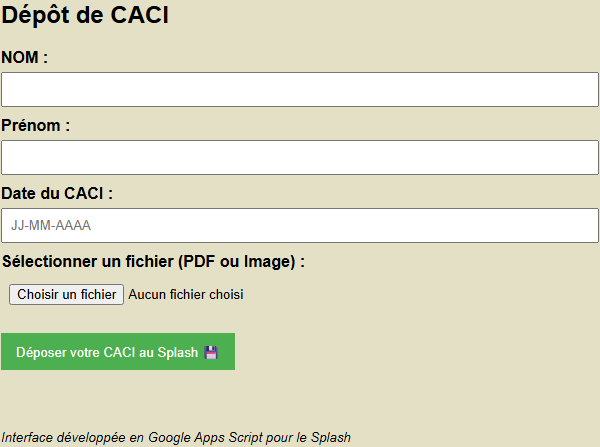Click the right end of the date field

[x=585, y=225]
